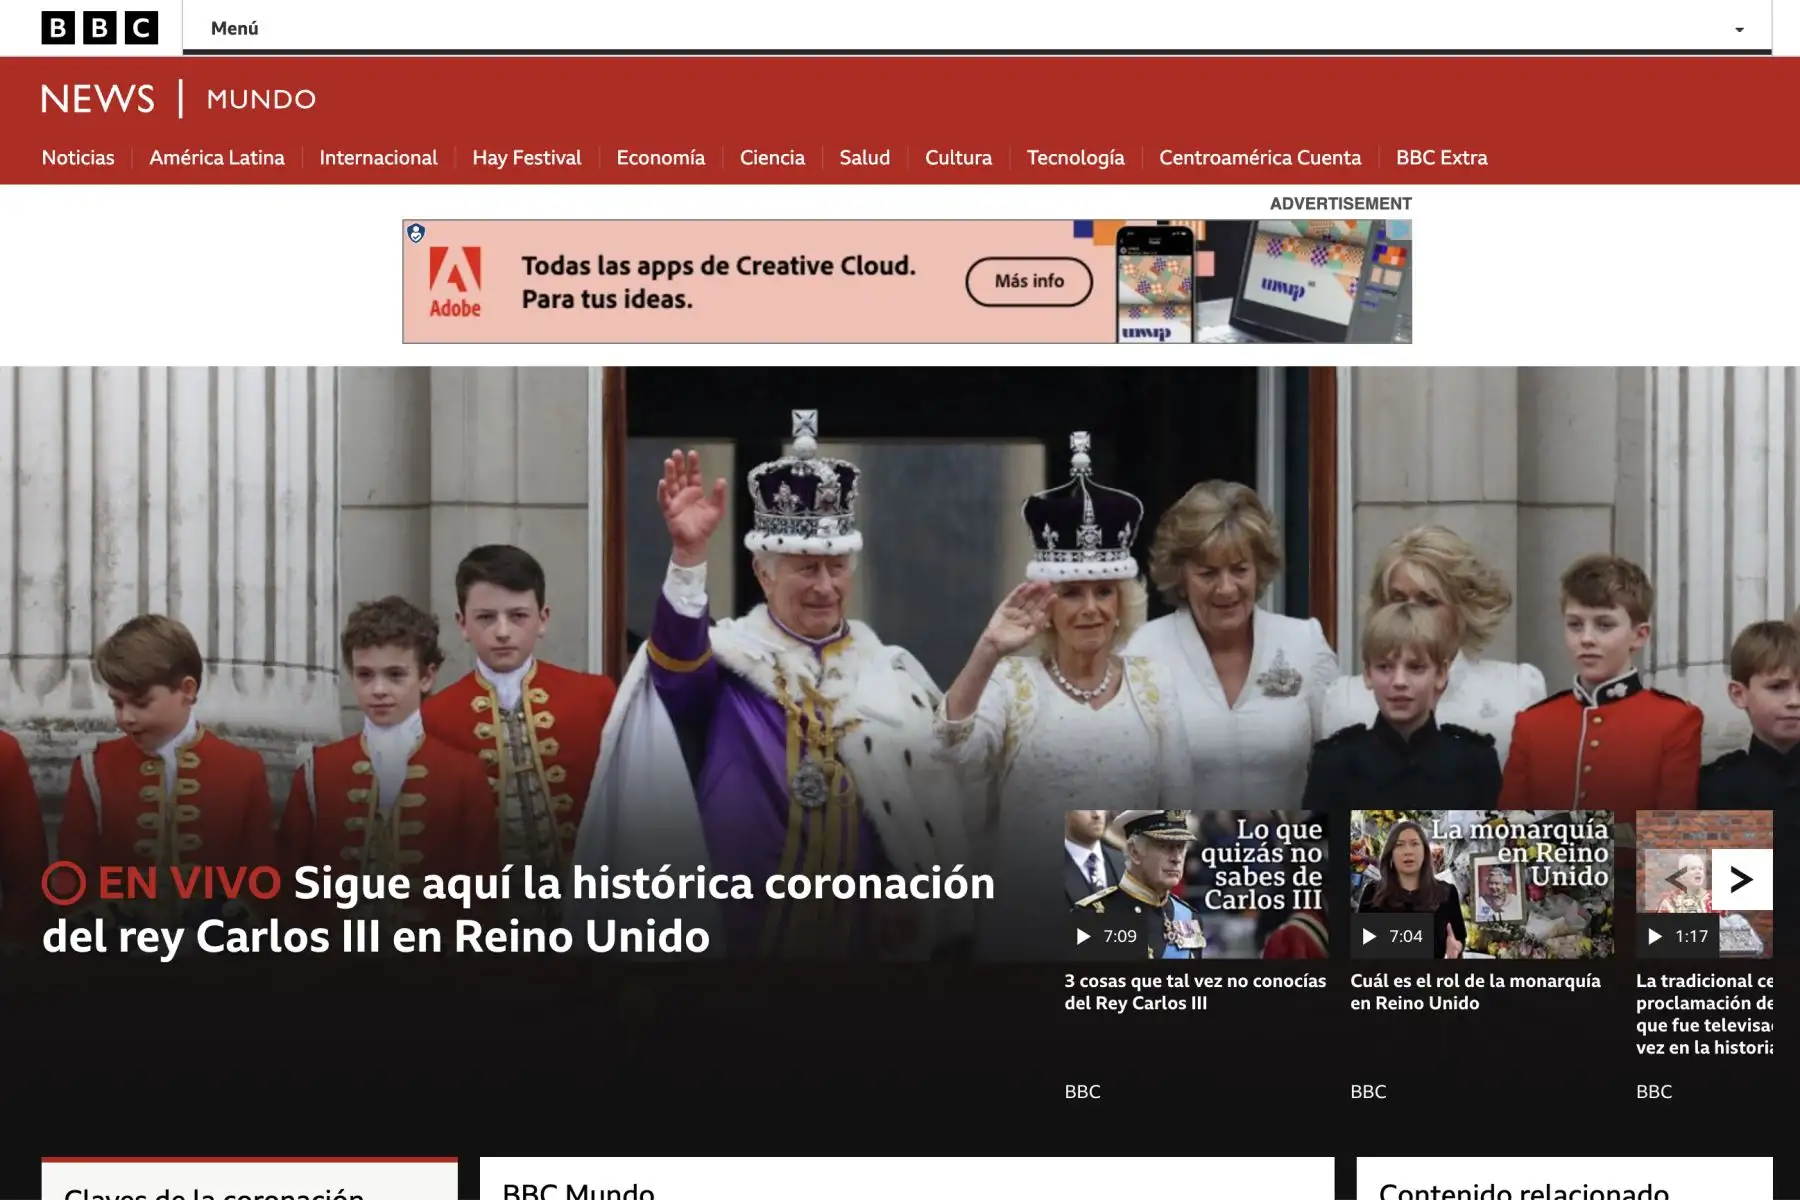1800x1200 pixels.
Task: Open 'Lo que quizás no sabes' thumbnail
Action: (1196, 884)
